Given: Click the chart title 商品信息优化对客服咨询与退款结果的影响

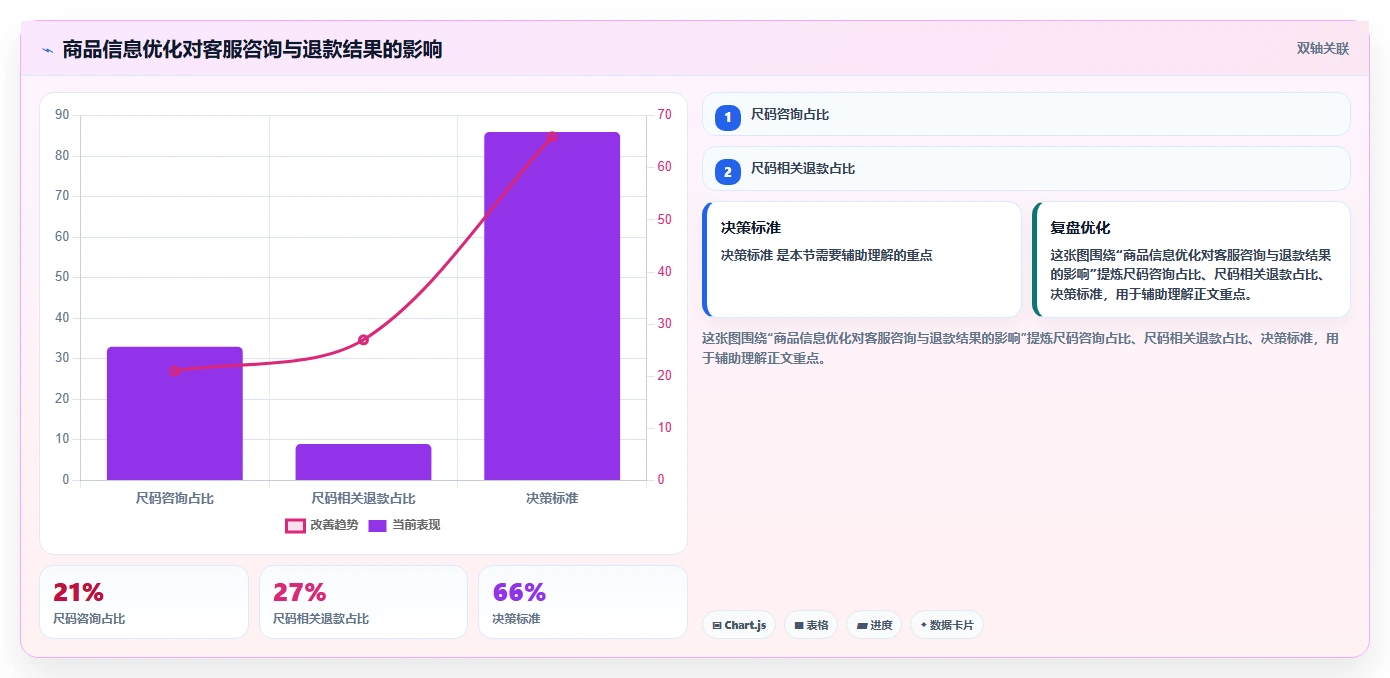Looking at the screenshot, I should point(252,49).
